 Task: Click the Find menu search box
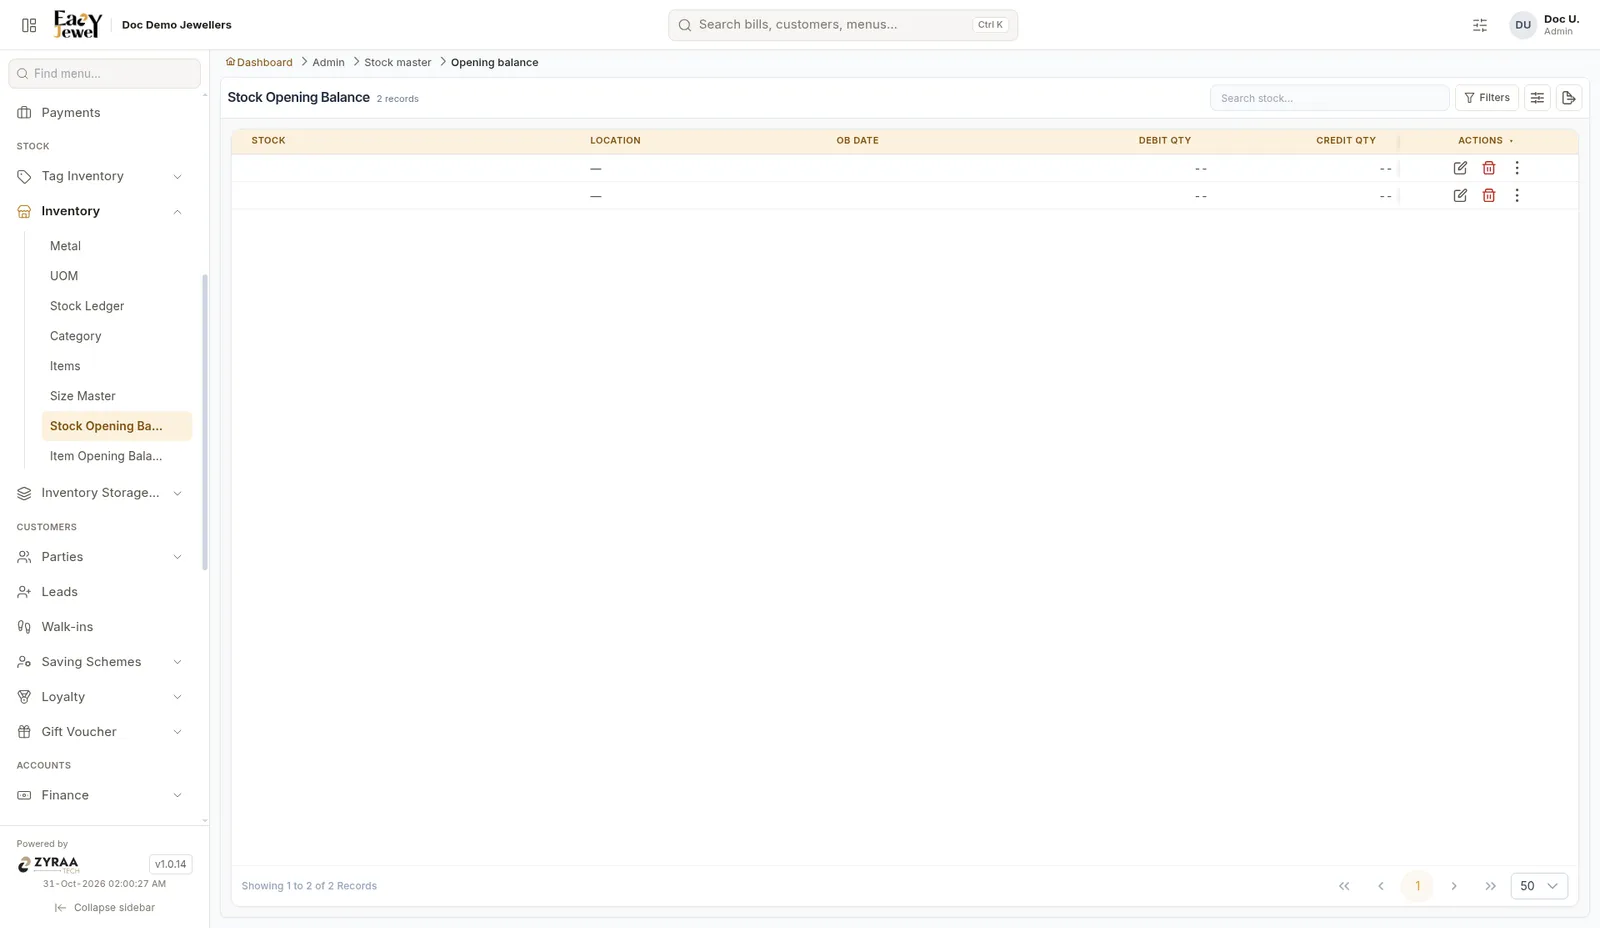pyautogui.click(x=104, y=73)
